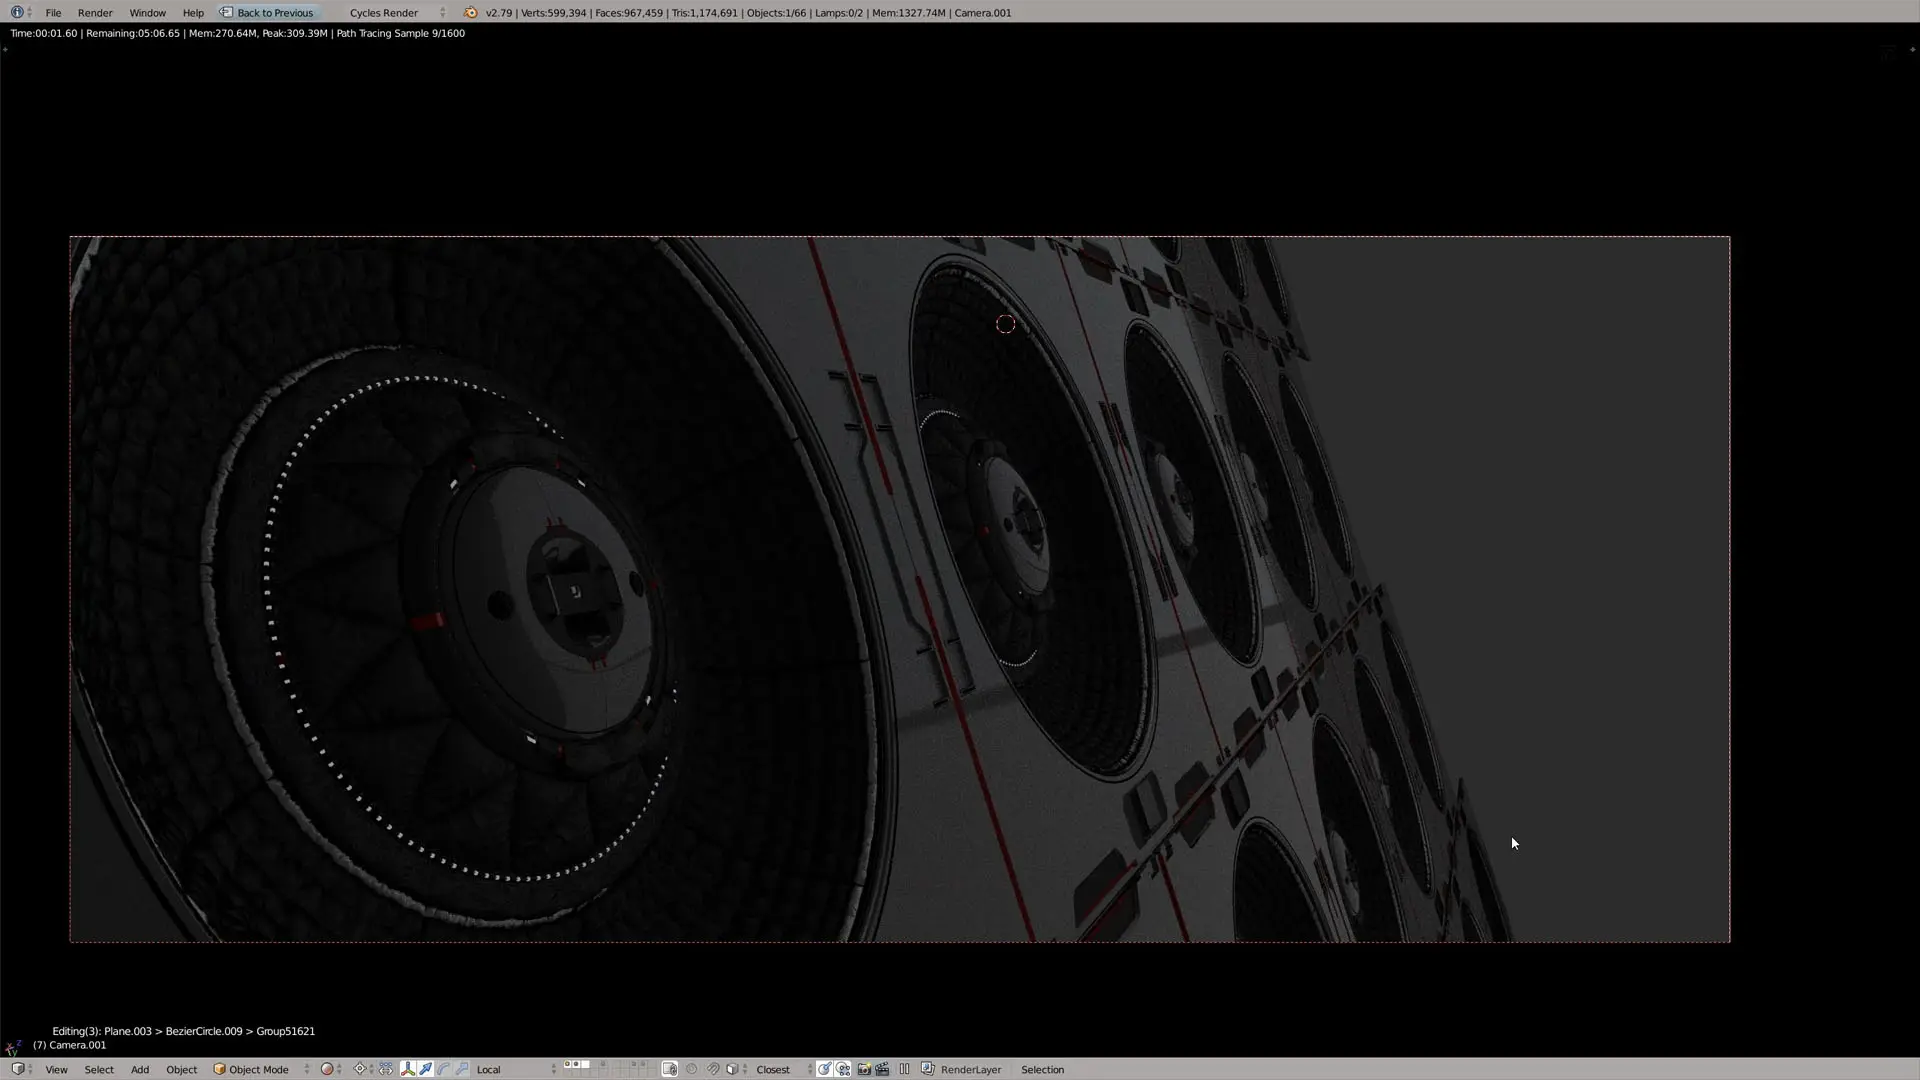Open the Add menu in 3D header
This screenshot has height=1080, width=1920.
pyautogui.click(x=140, y=1069)
